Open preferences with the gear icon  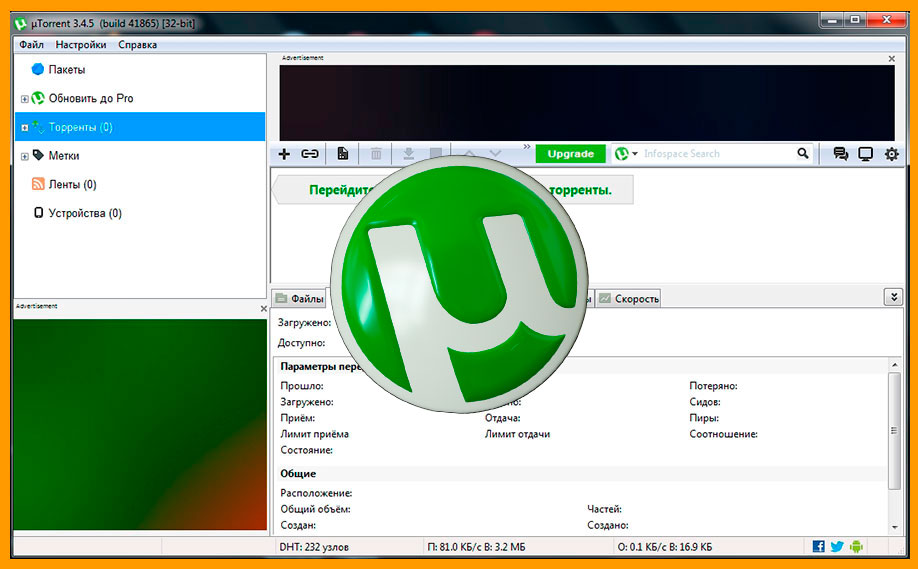[x=892, y=154]
